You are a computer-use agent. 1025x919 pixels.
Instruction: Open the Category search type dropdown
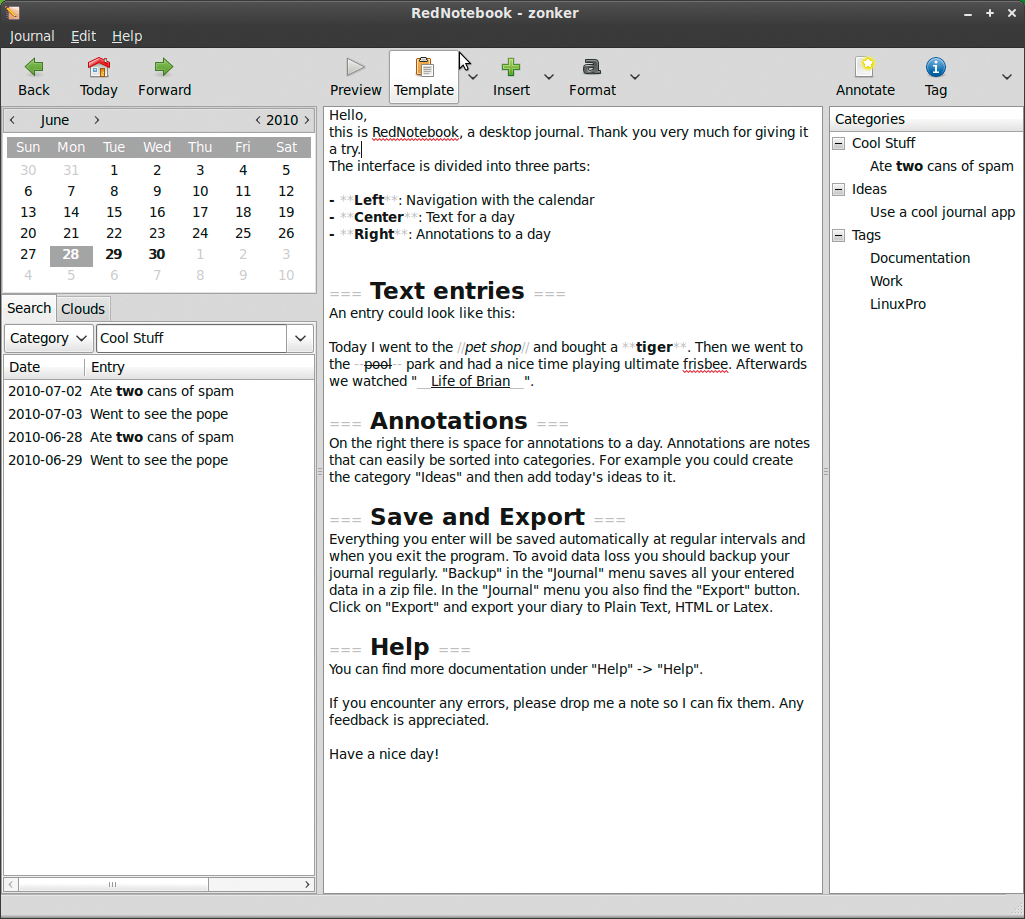point(48,338)
